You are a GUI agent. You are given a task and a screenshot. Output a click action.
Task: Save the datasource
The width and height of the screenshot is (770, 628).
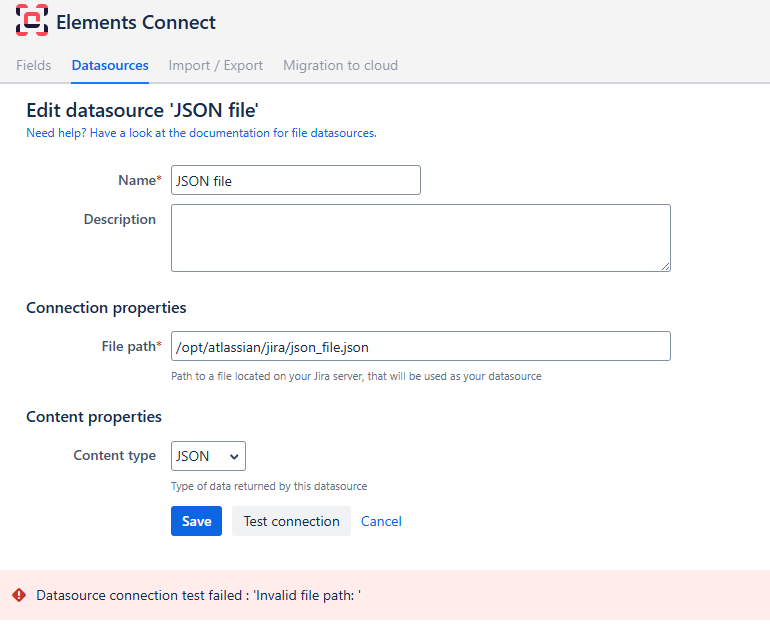(x=196, y=521)
